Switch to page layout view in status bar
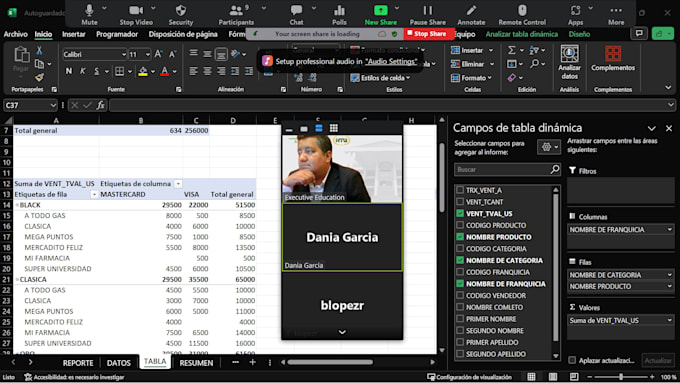This screenshot has width=680, height=383. pos(552,376)
